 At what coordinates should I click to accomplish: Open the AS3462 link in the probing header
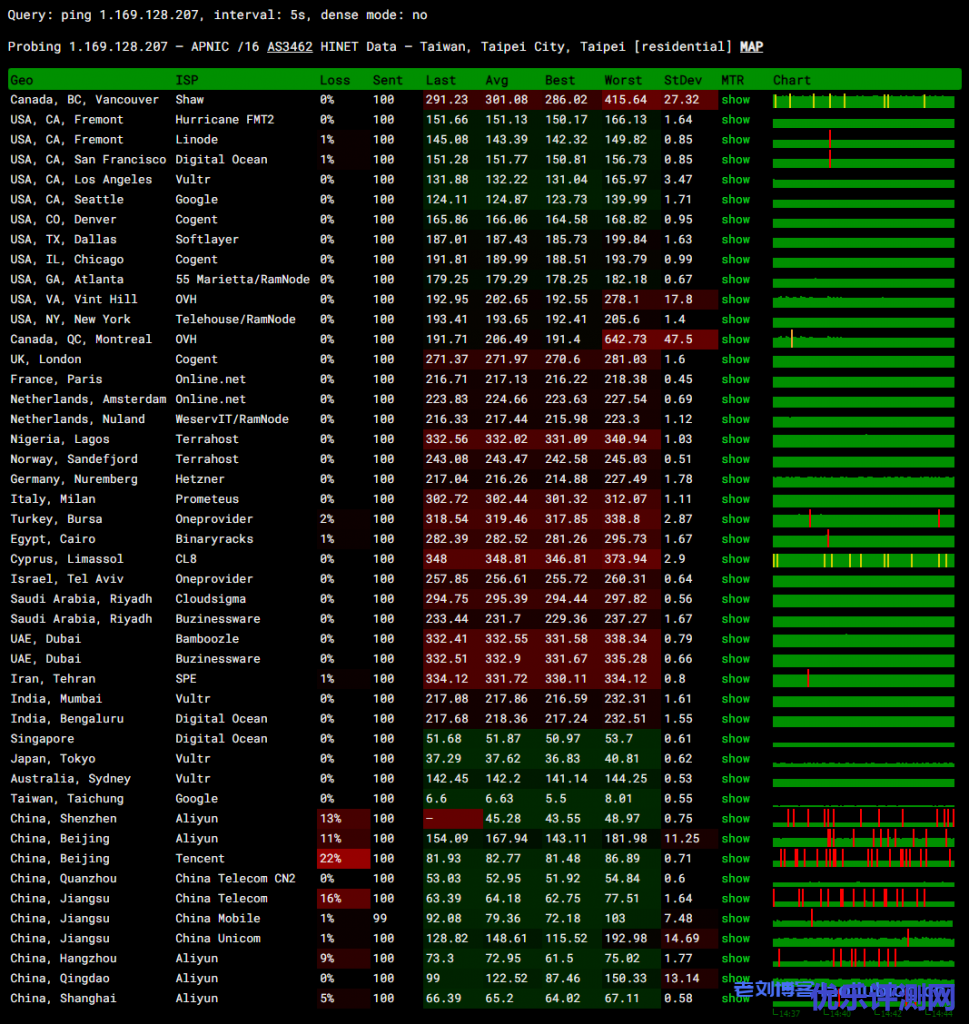[289, 47]
